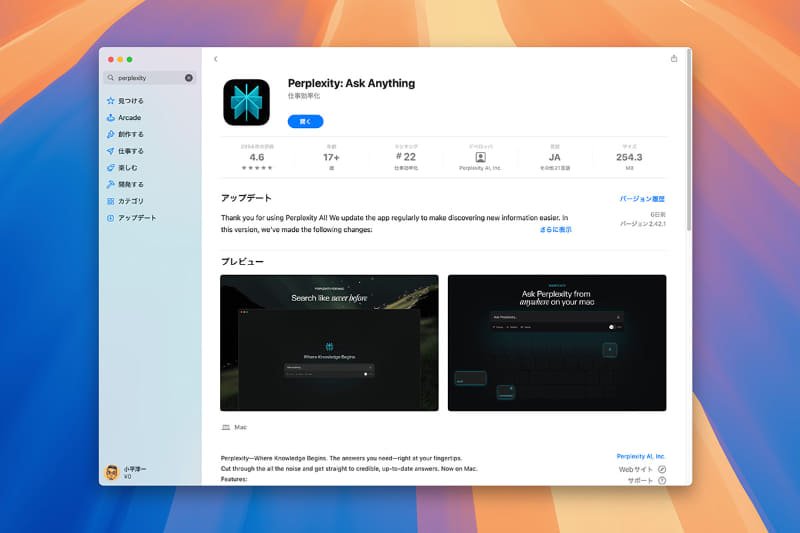Click the #22 ranking value

click(x=406, y=157)
